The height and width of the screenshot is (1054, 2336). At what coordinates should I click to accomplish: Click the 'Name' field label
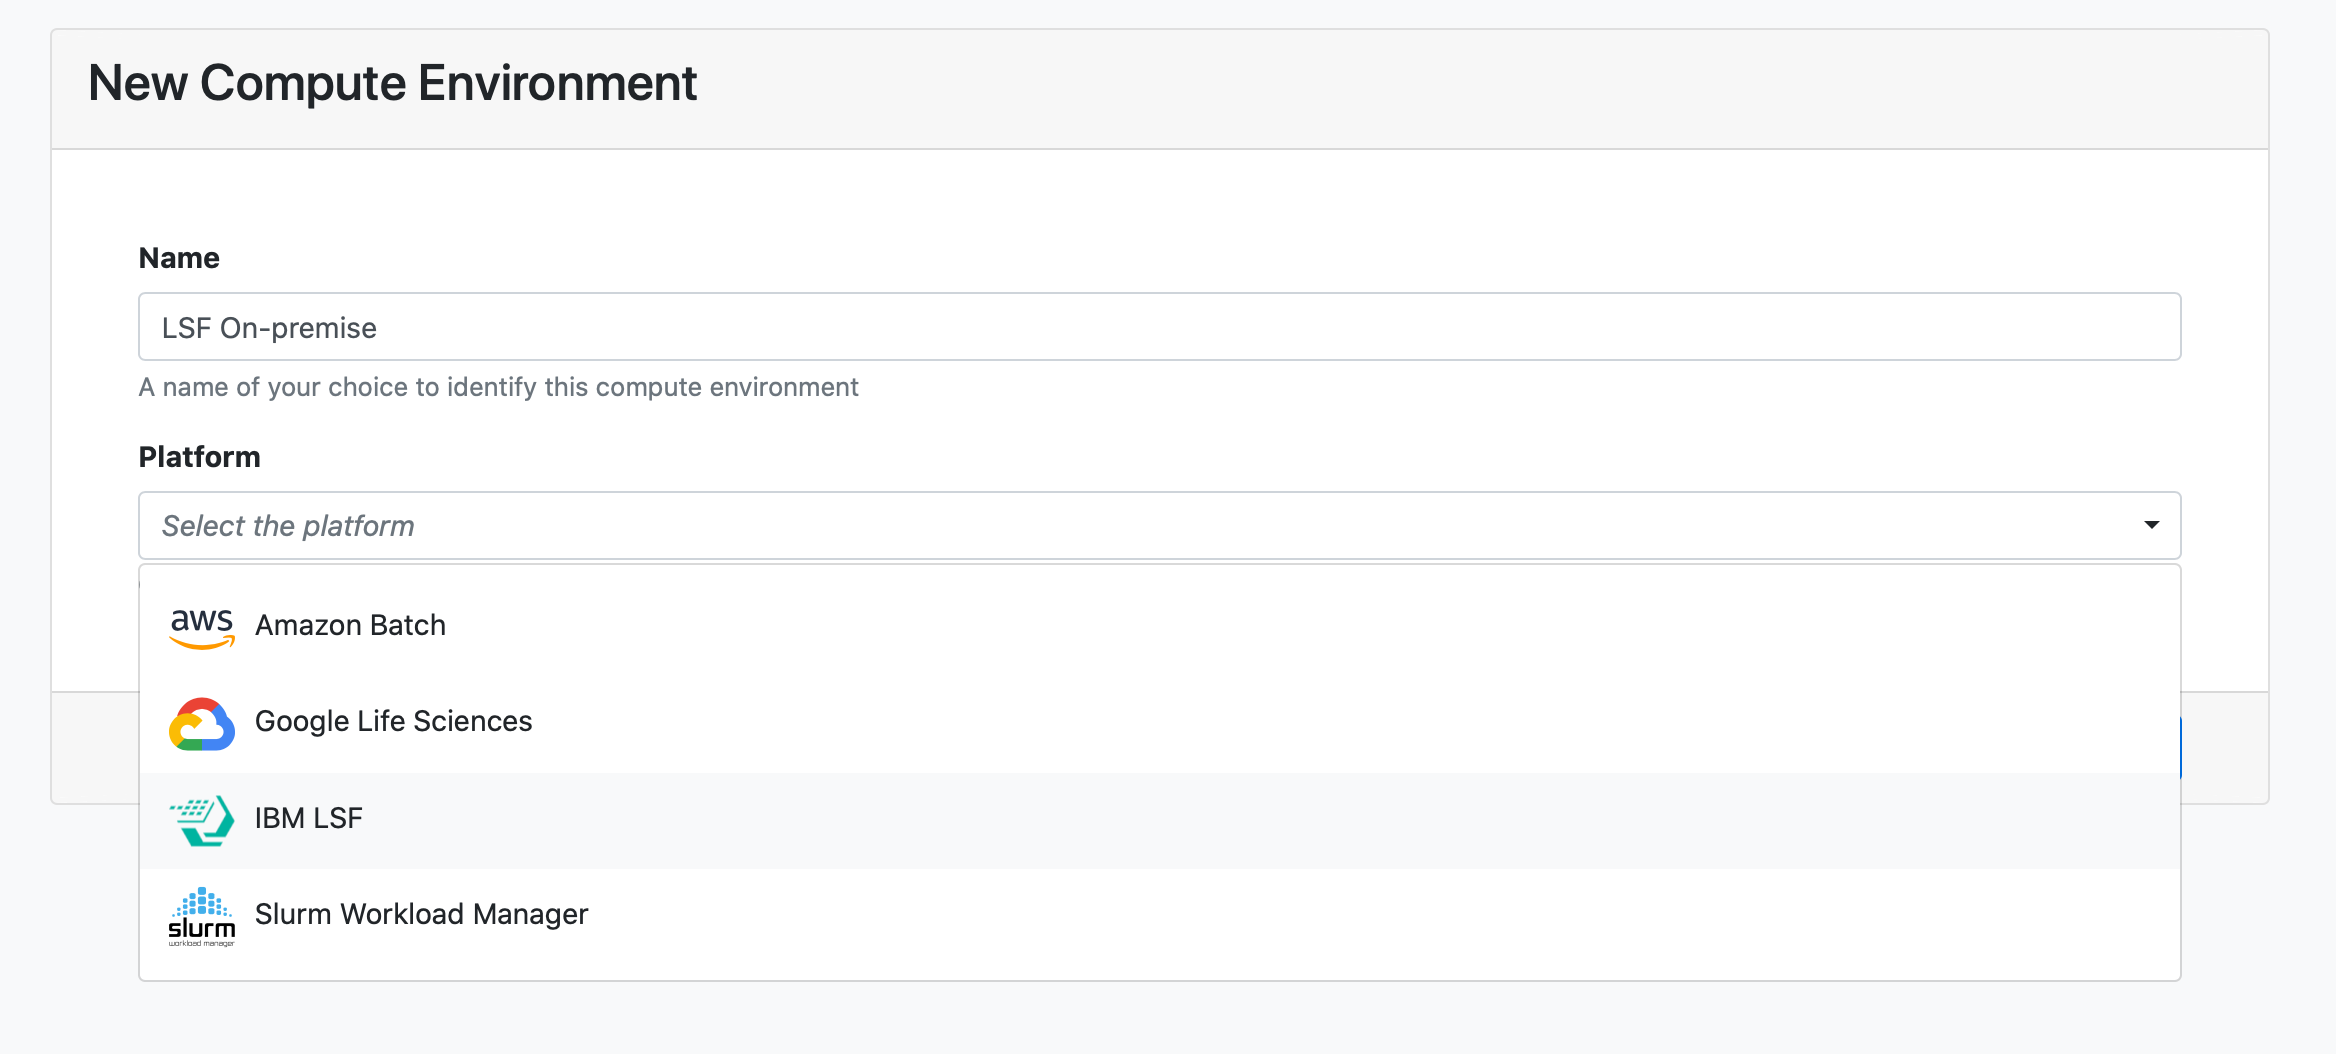179,258
